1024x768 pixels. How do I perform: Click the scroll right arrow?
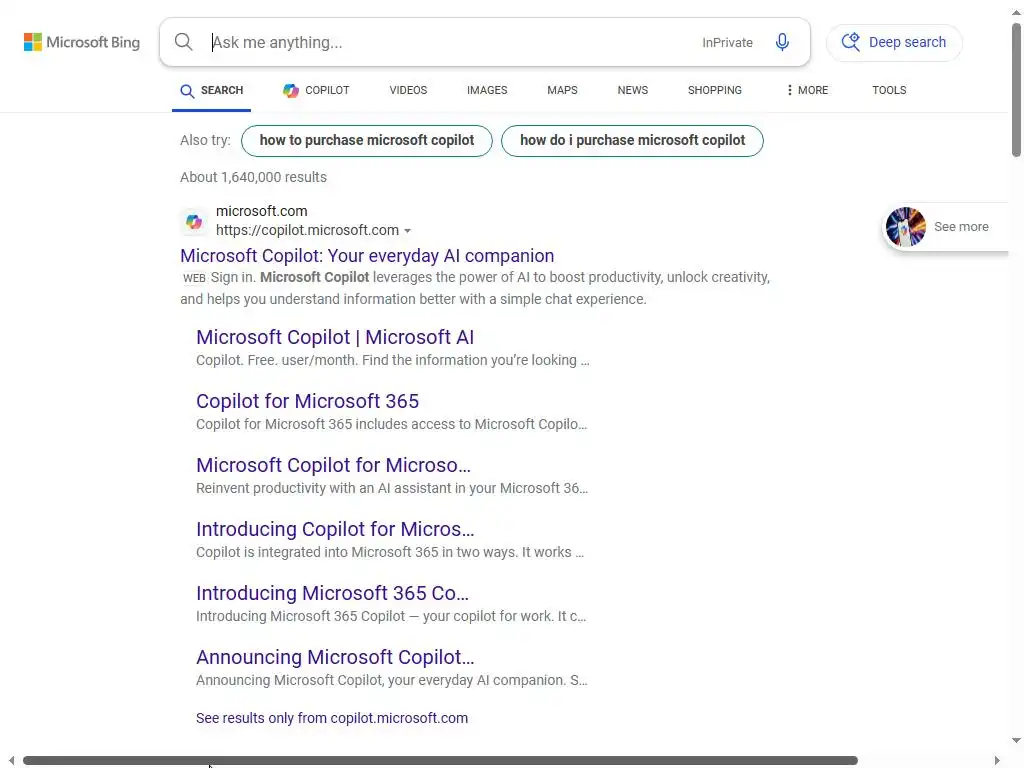997,761
